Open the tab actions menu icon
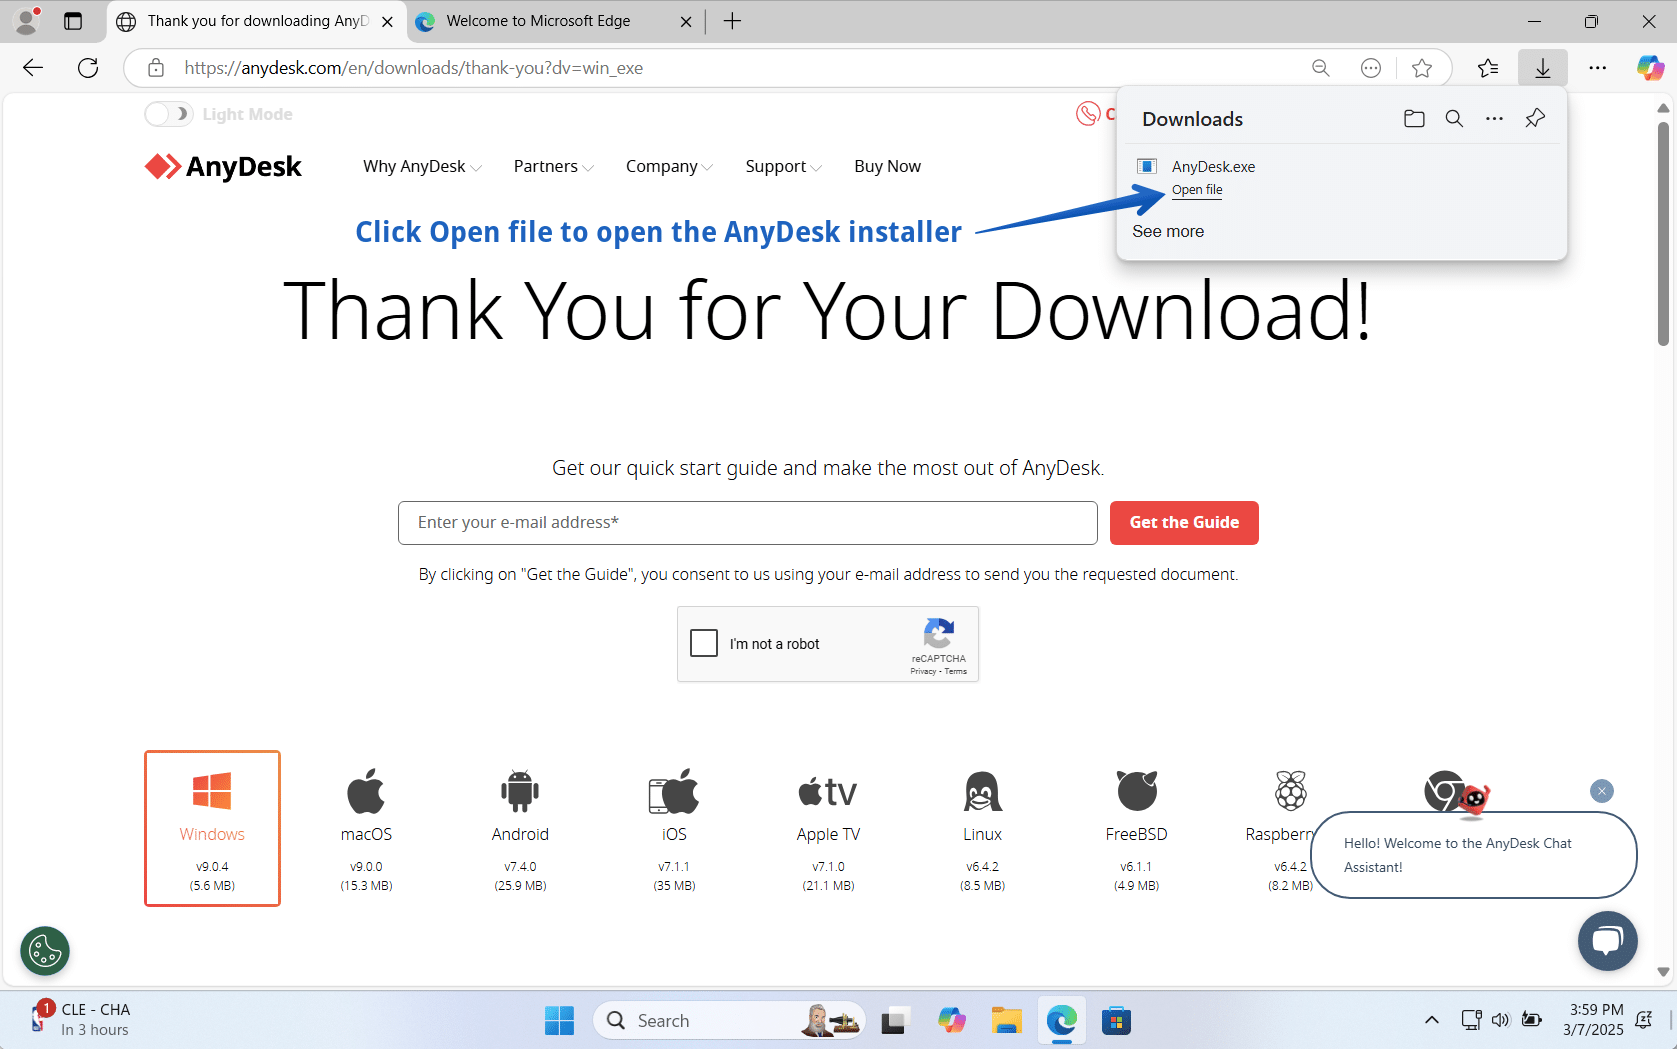The image size is (1677, 1049). tap(73, 21)
